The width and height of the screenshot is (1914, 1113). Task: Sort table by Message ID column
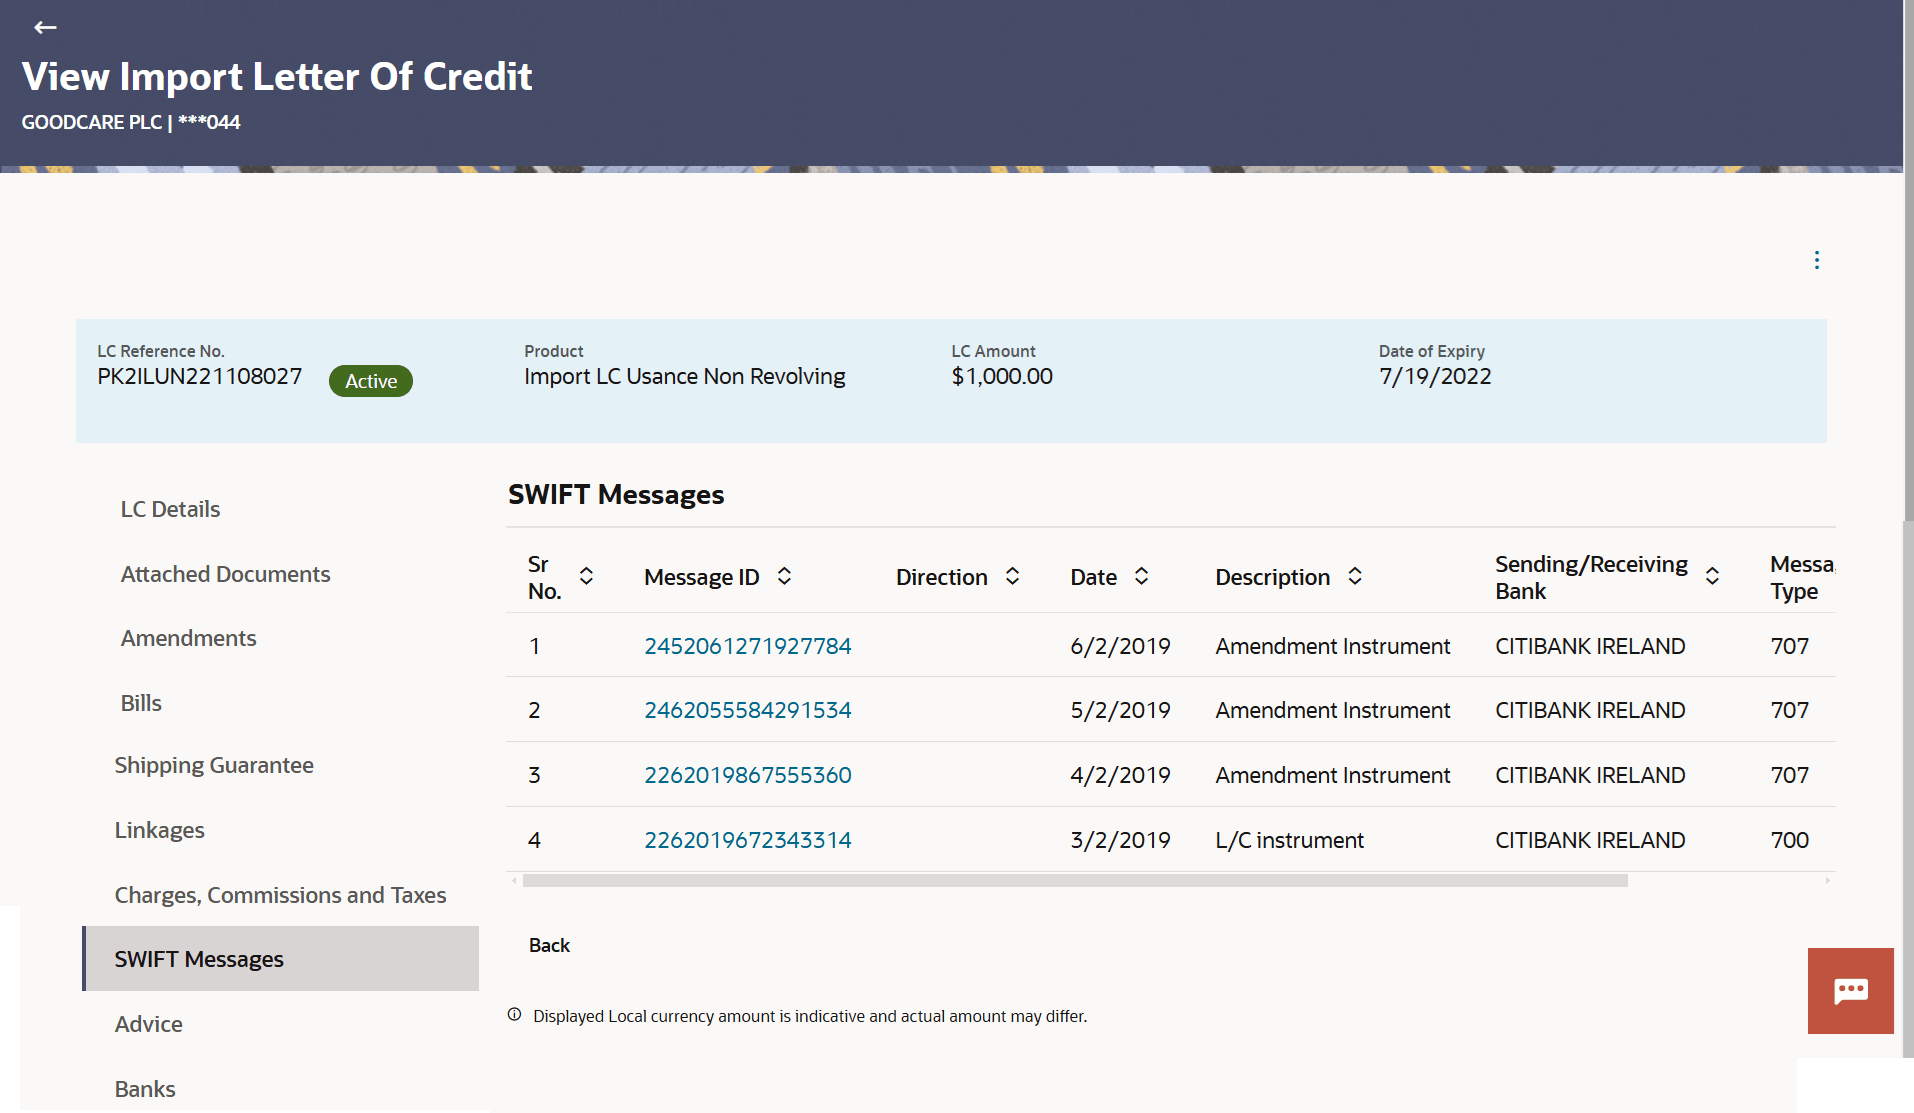[x=785, y=576]
